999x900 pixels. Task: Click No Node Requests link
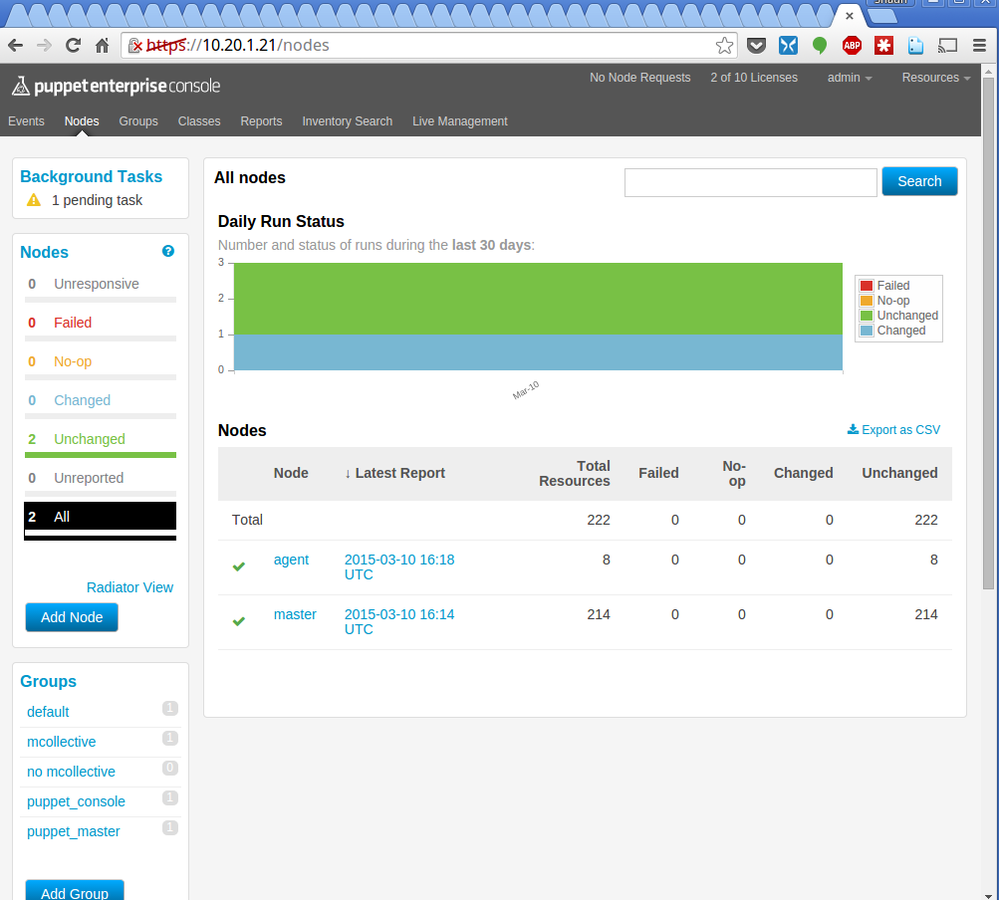click(640, 78)
